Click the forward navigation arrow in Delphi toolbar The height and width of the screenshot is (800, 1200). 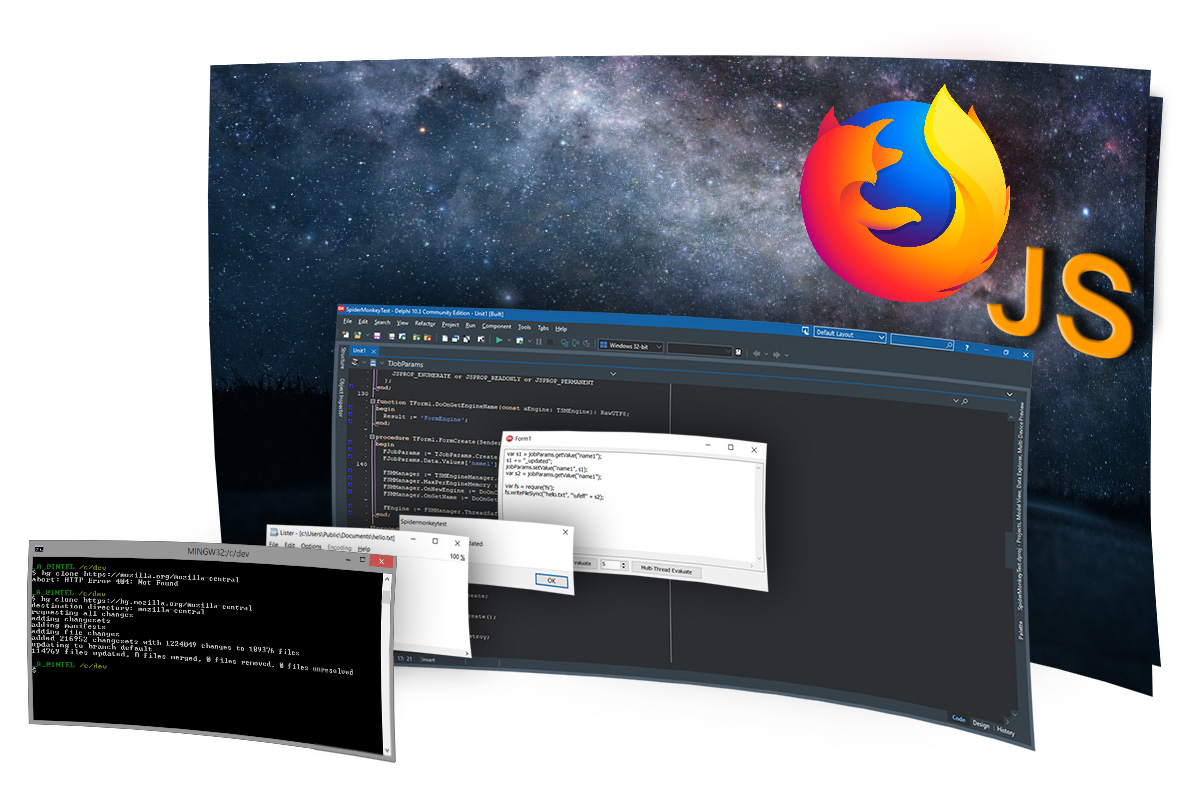[776, 354]
